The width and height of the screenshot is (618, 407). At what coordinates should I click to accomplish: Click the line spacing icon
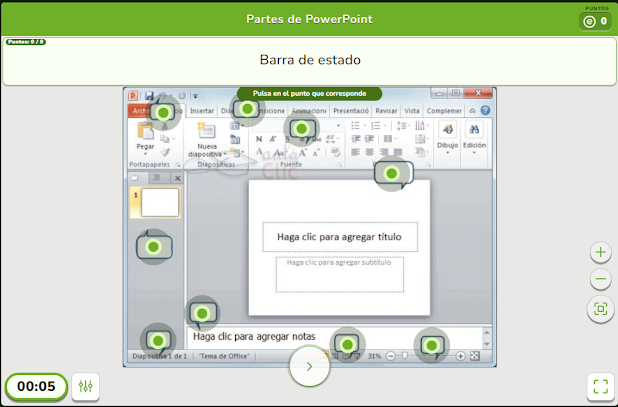click(402, 126)
